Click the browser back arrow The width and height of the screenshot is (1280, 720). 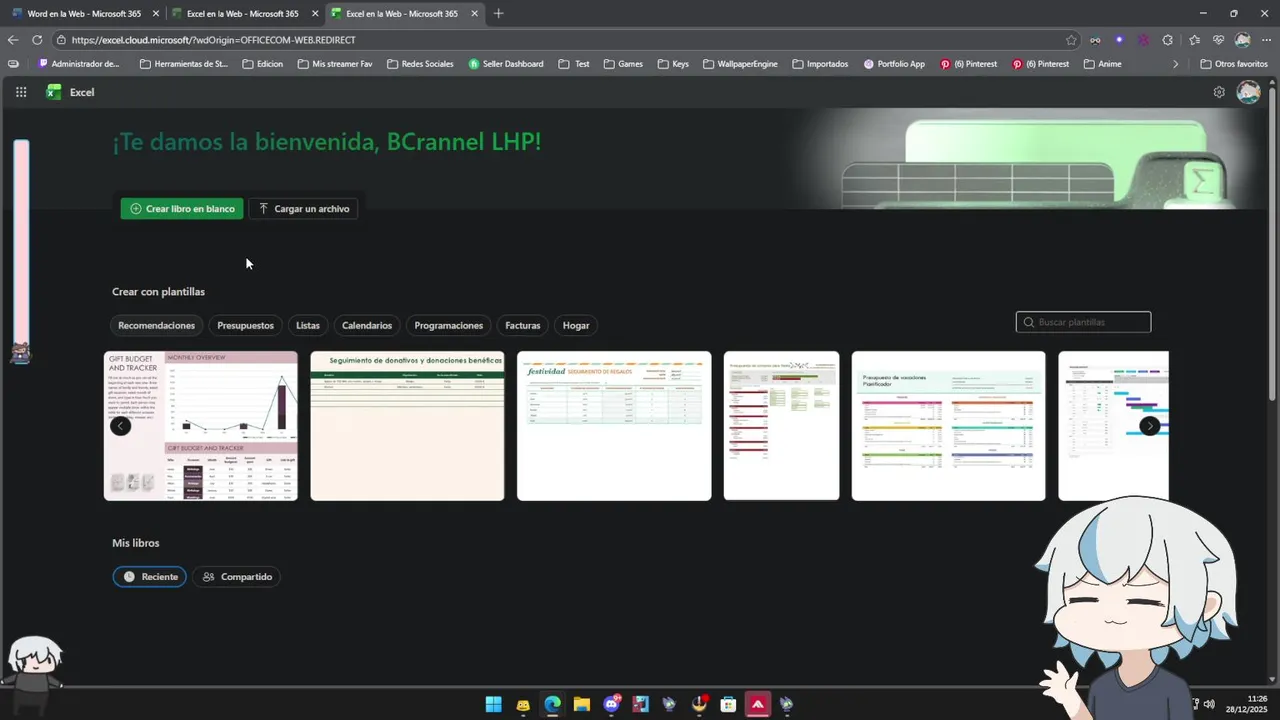tap(13, 40)
